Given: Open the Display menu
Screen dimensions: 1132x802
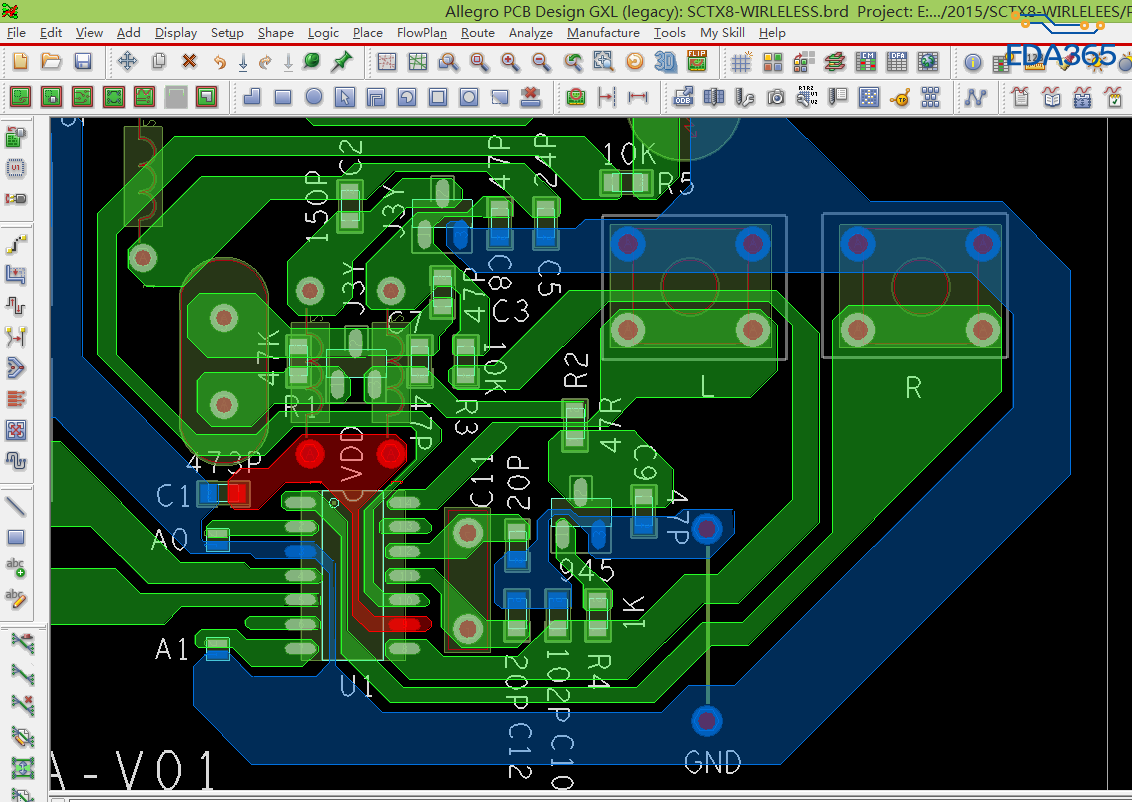Looking at the screenshot, I should click(176, 32).
